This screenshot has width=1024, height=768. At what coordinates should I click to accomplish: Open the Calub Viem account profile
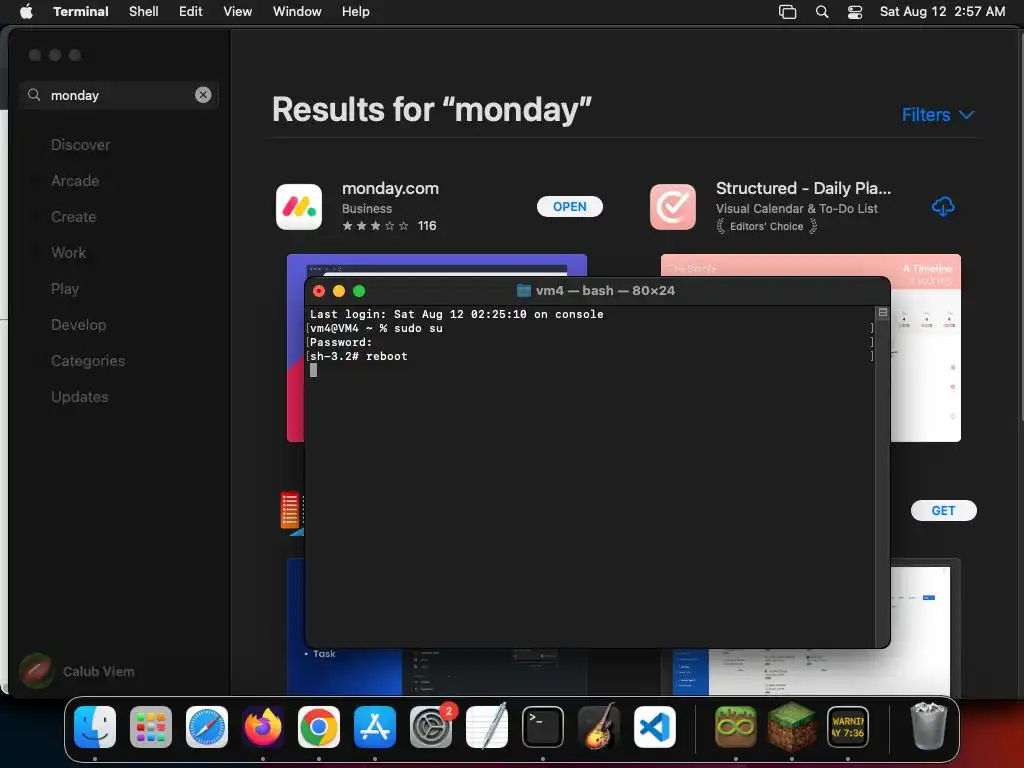coord(78,671)
